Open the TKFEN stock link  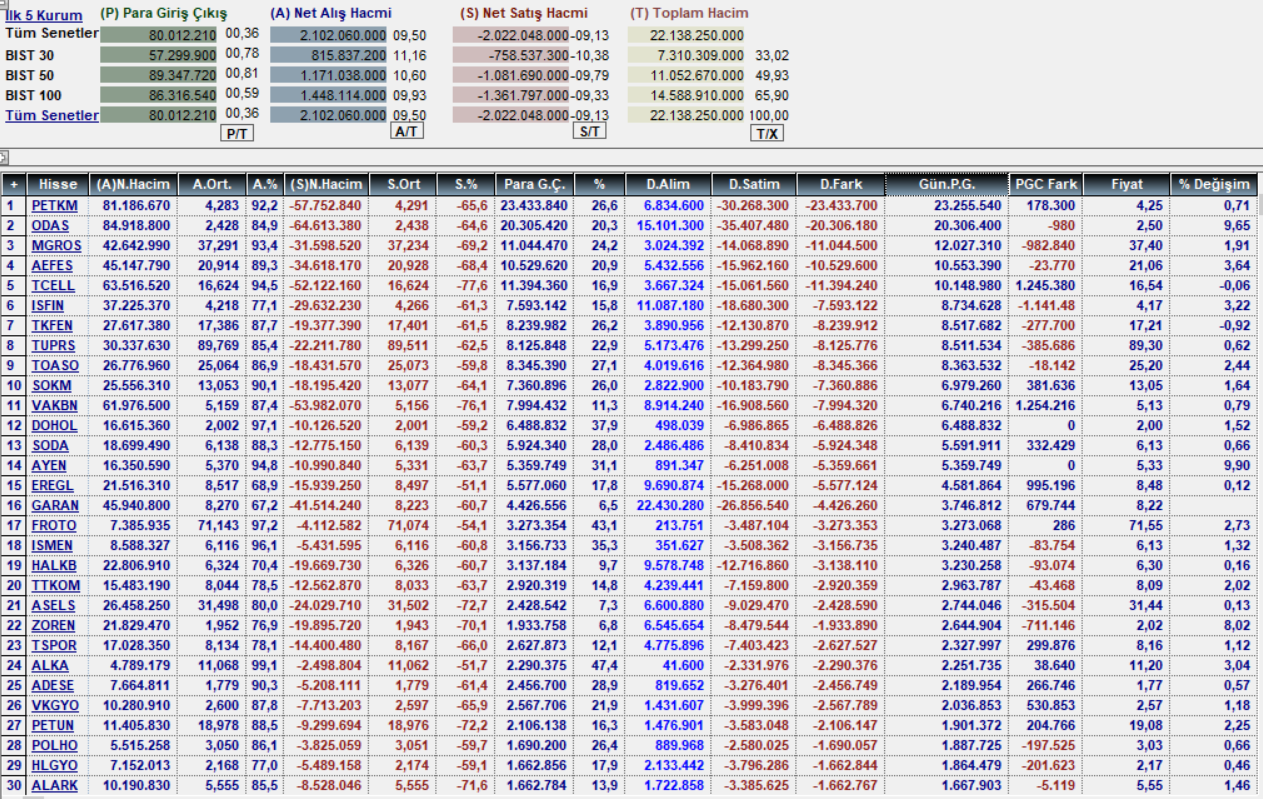coord(53,325)
